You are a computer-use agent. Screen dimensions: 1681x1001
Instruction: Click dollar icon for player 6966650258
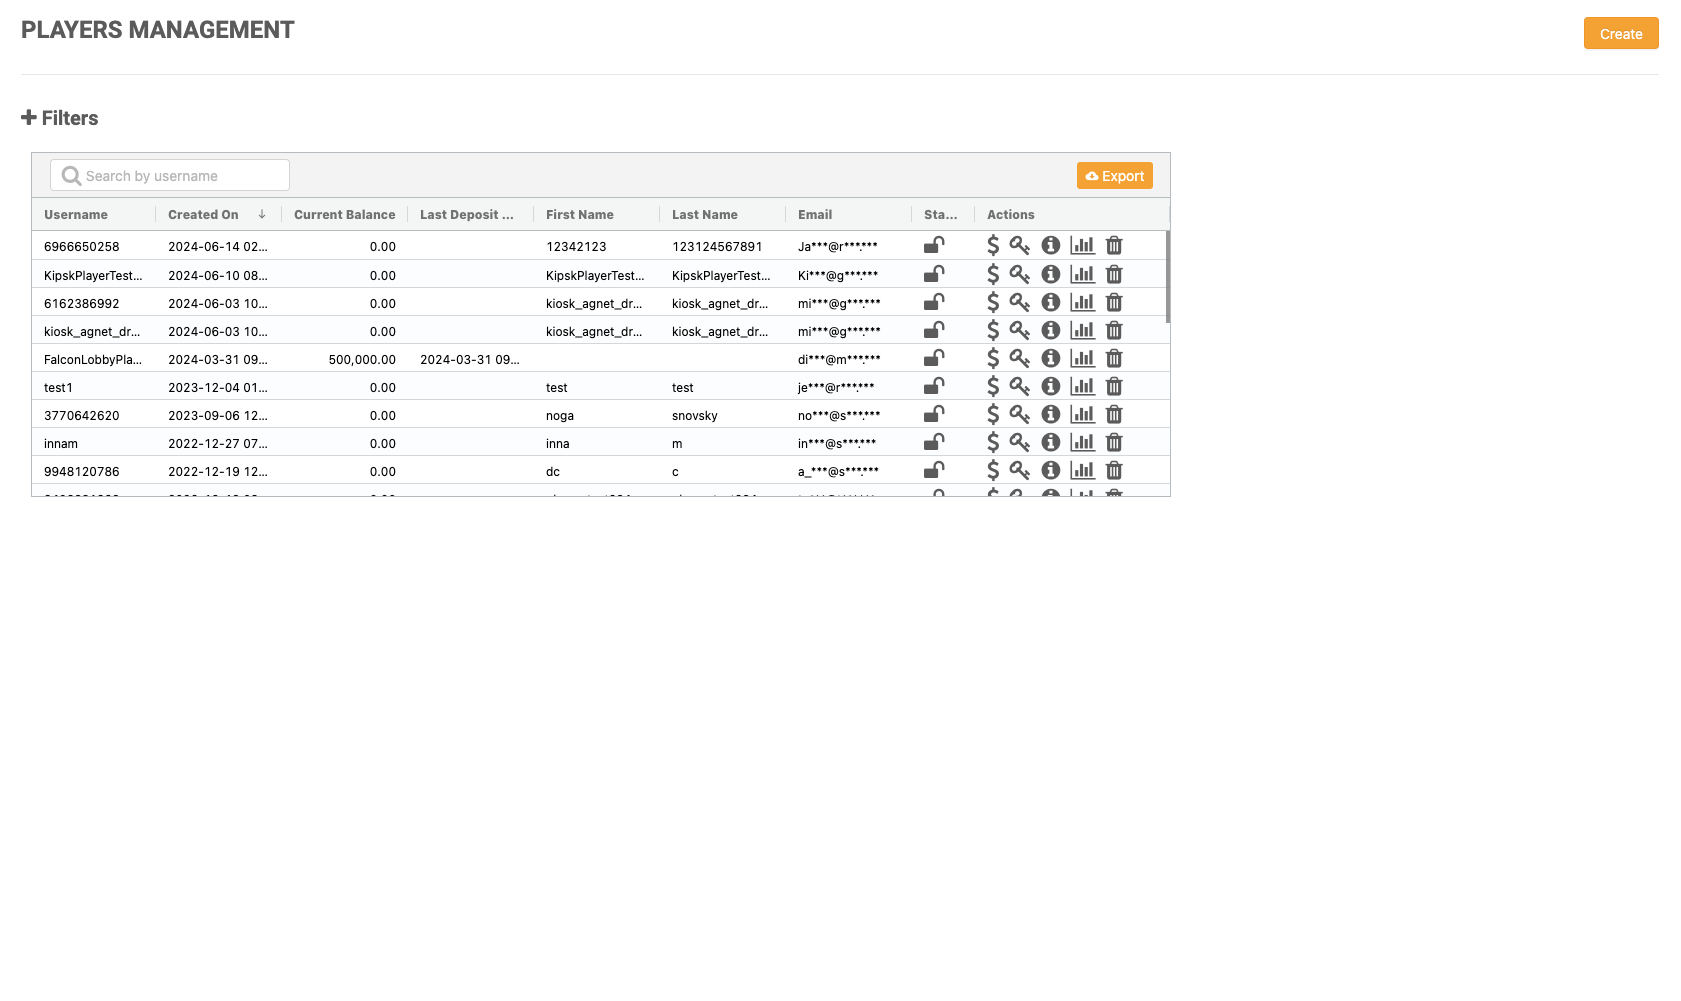pyautogui.click(x=992, y=246)
